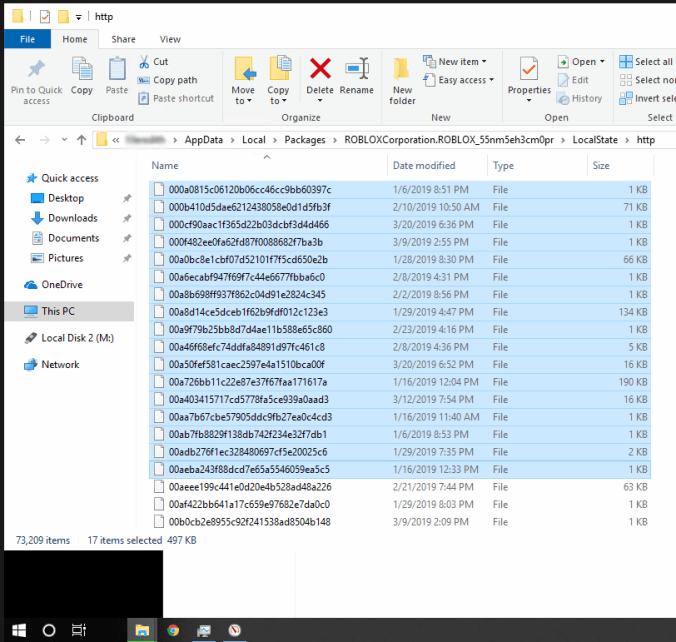Click the Back navigation arrow
The image size is (676, 642).
click(20, 140)
